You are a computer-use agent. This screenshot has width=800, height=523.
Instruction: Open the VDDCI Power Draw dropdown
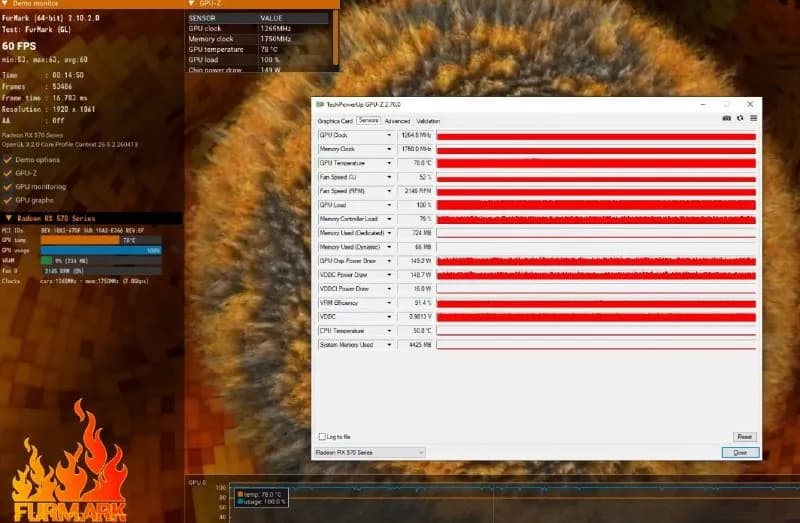coord(389,289)
